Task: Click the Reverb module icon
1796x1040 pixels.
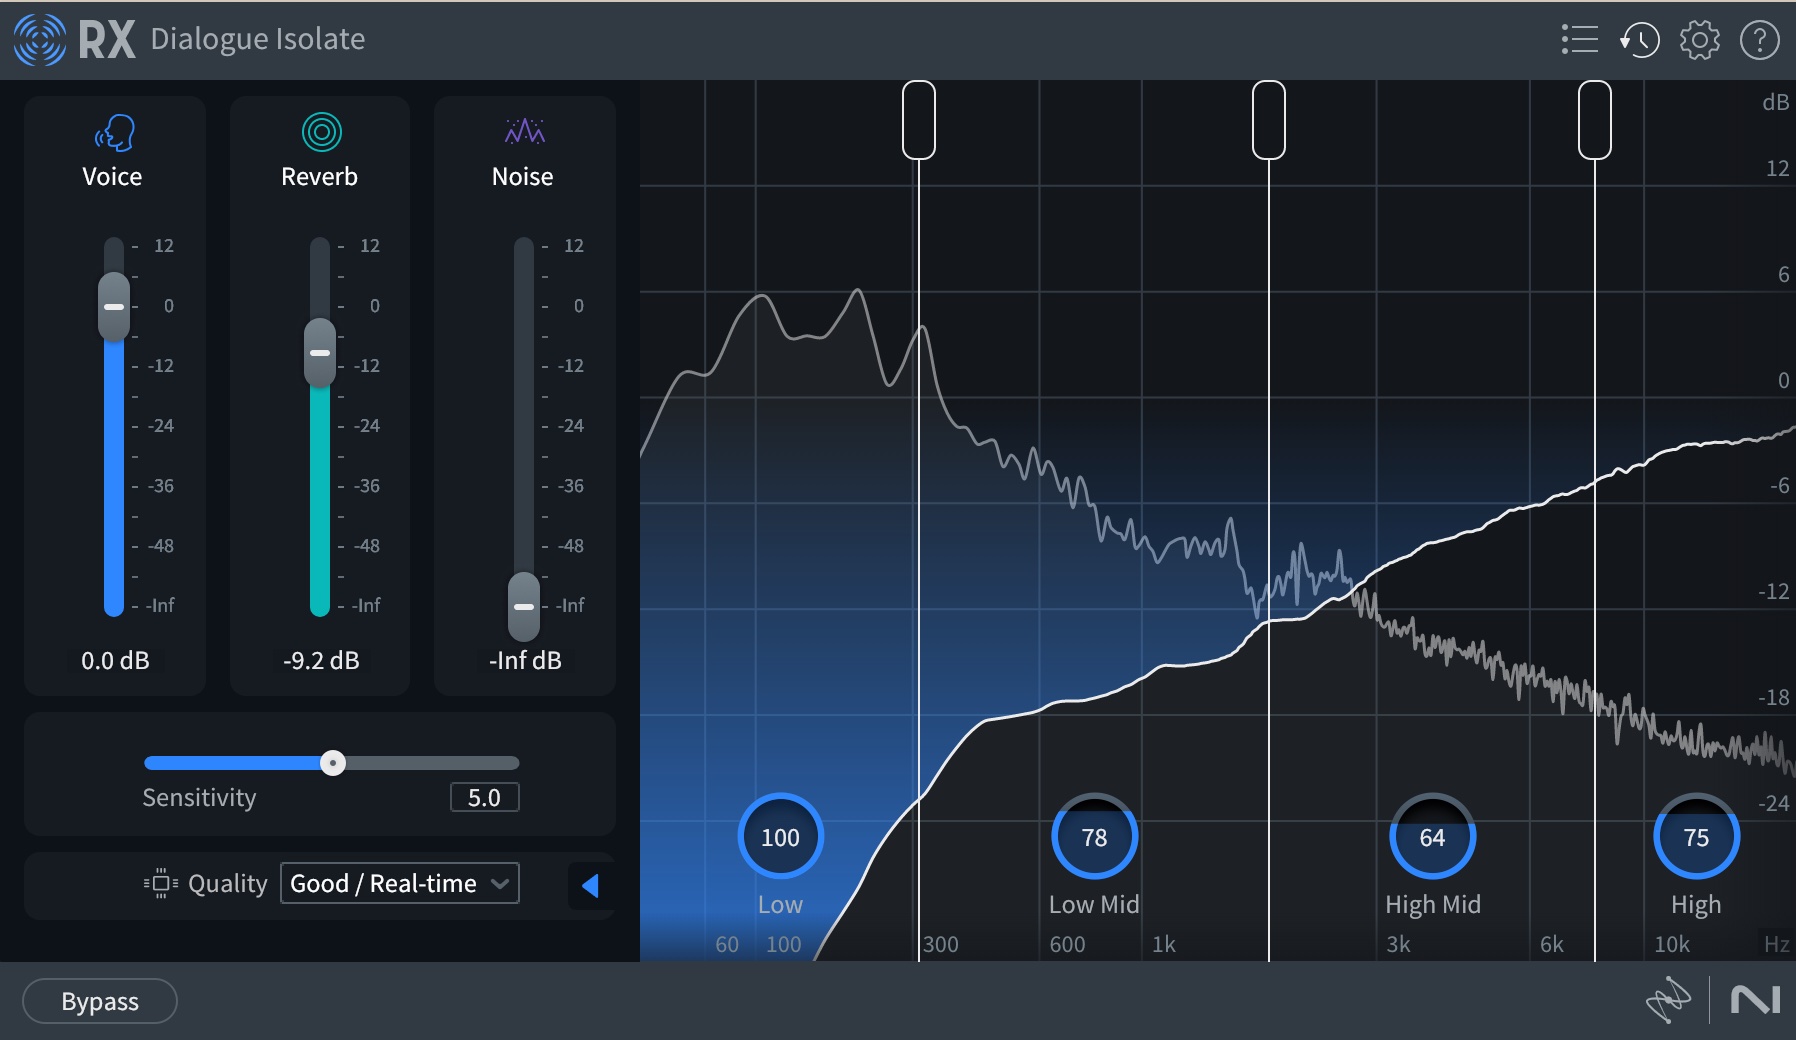Action: 319,131
